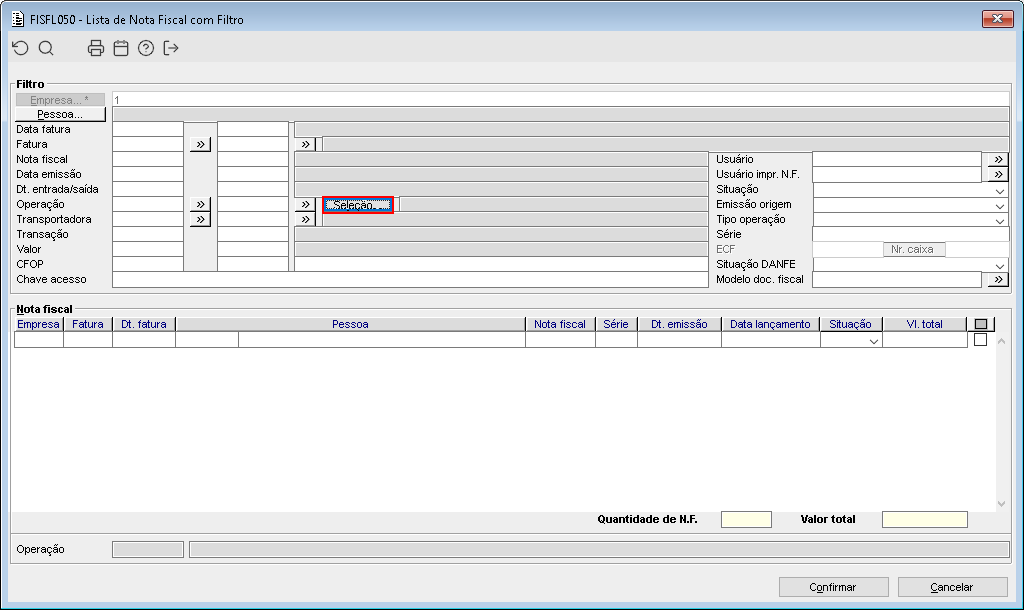Open help question-mark toolbar icon
Image resolution: width=1024 pixels, height=610 pixels.
coord(146,48)
